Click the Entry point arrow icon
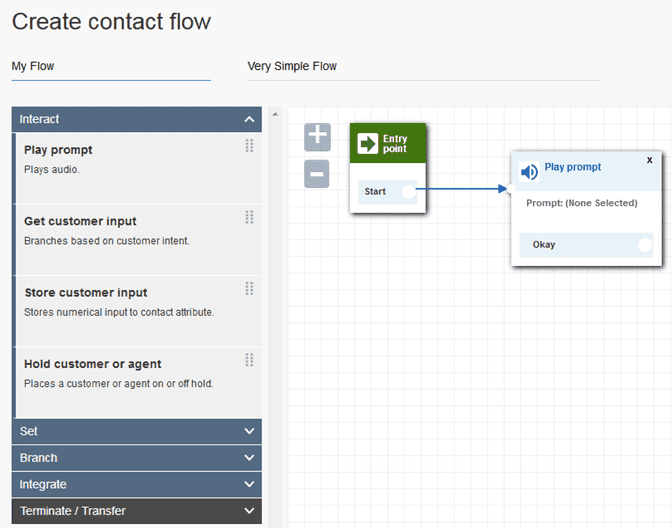The image size is (672, 528). [x=367, y=144]
